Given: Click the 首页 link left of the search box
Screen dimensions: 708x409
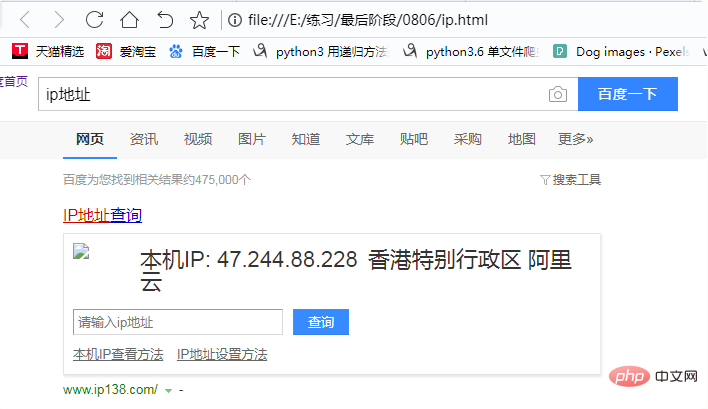Looking at the screenshot, I should coord(14,81).
